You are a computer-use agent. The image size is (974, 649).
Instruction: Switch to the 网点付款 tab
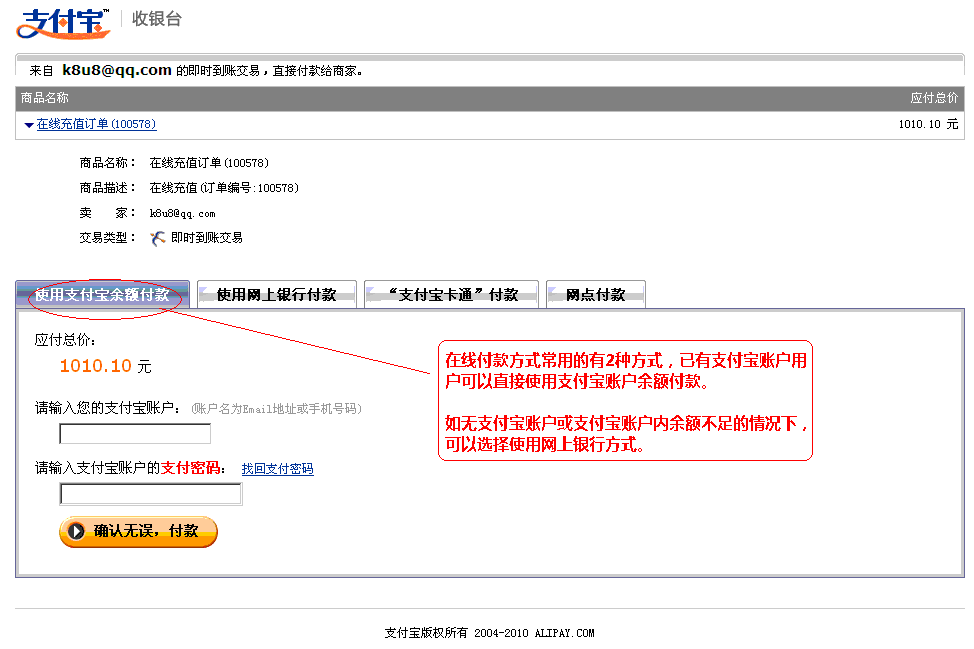pyautogui.click(x=596, y=294)
